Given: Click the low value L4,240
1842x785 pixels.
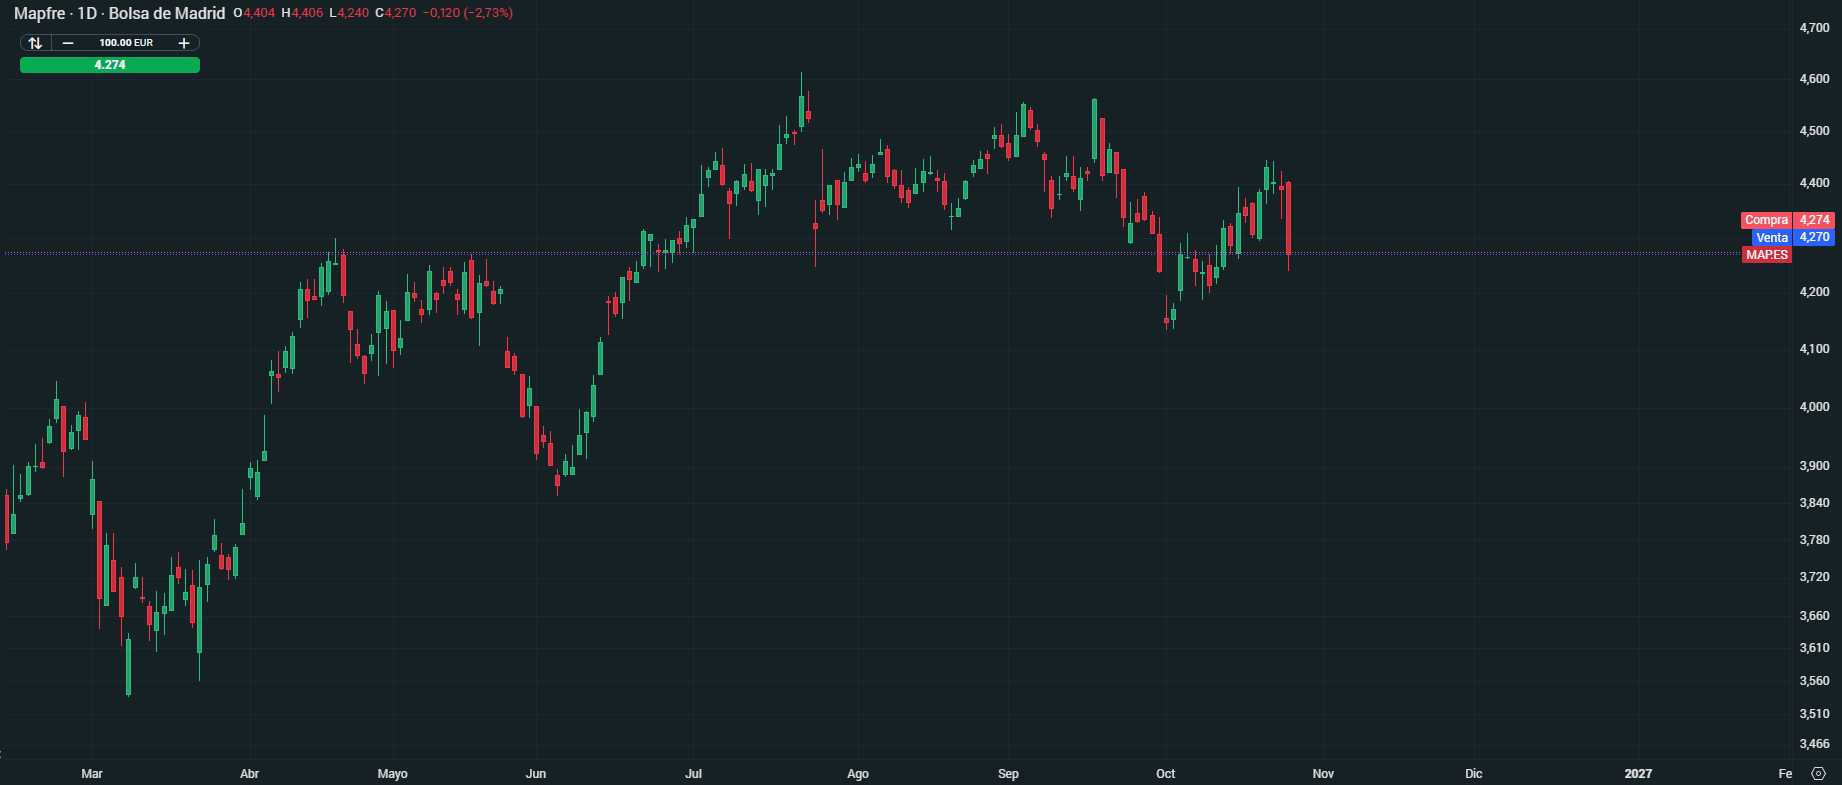Looking at the screenshot, I should click(x=349, y=13).
